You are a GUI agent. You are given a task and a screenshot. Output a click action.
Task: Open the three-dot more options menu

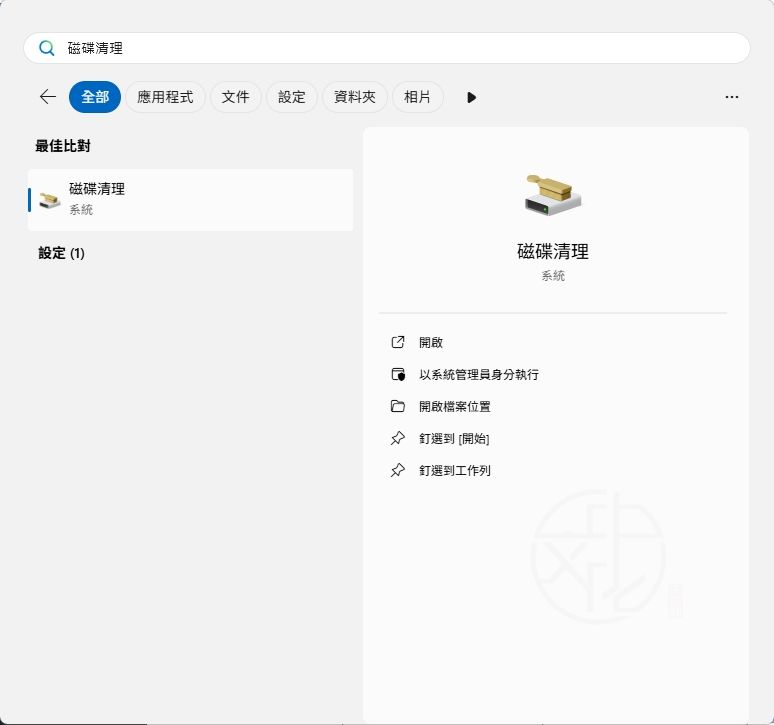pos(732,97)
